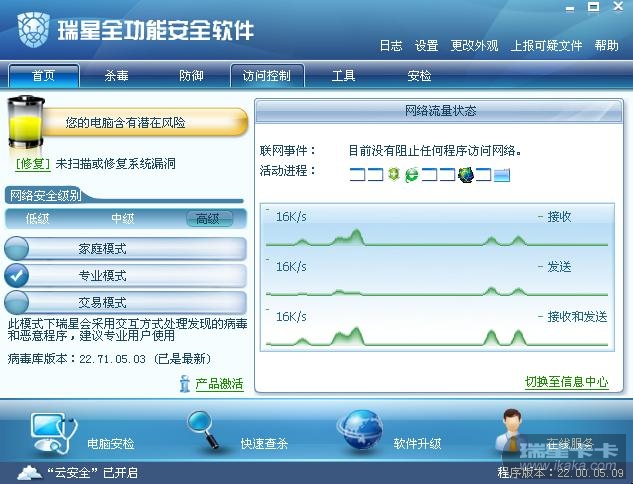Viewport: 633px width, 484px height.
Task: Click 上报可疑文件 in the top menu
Action: [547, 46]
